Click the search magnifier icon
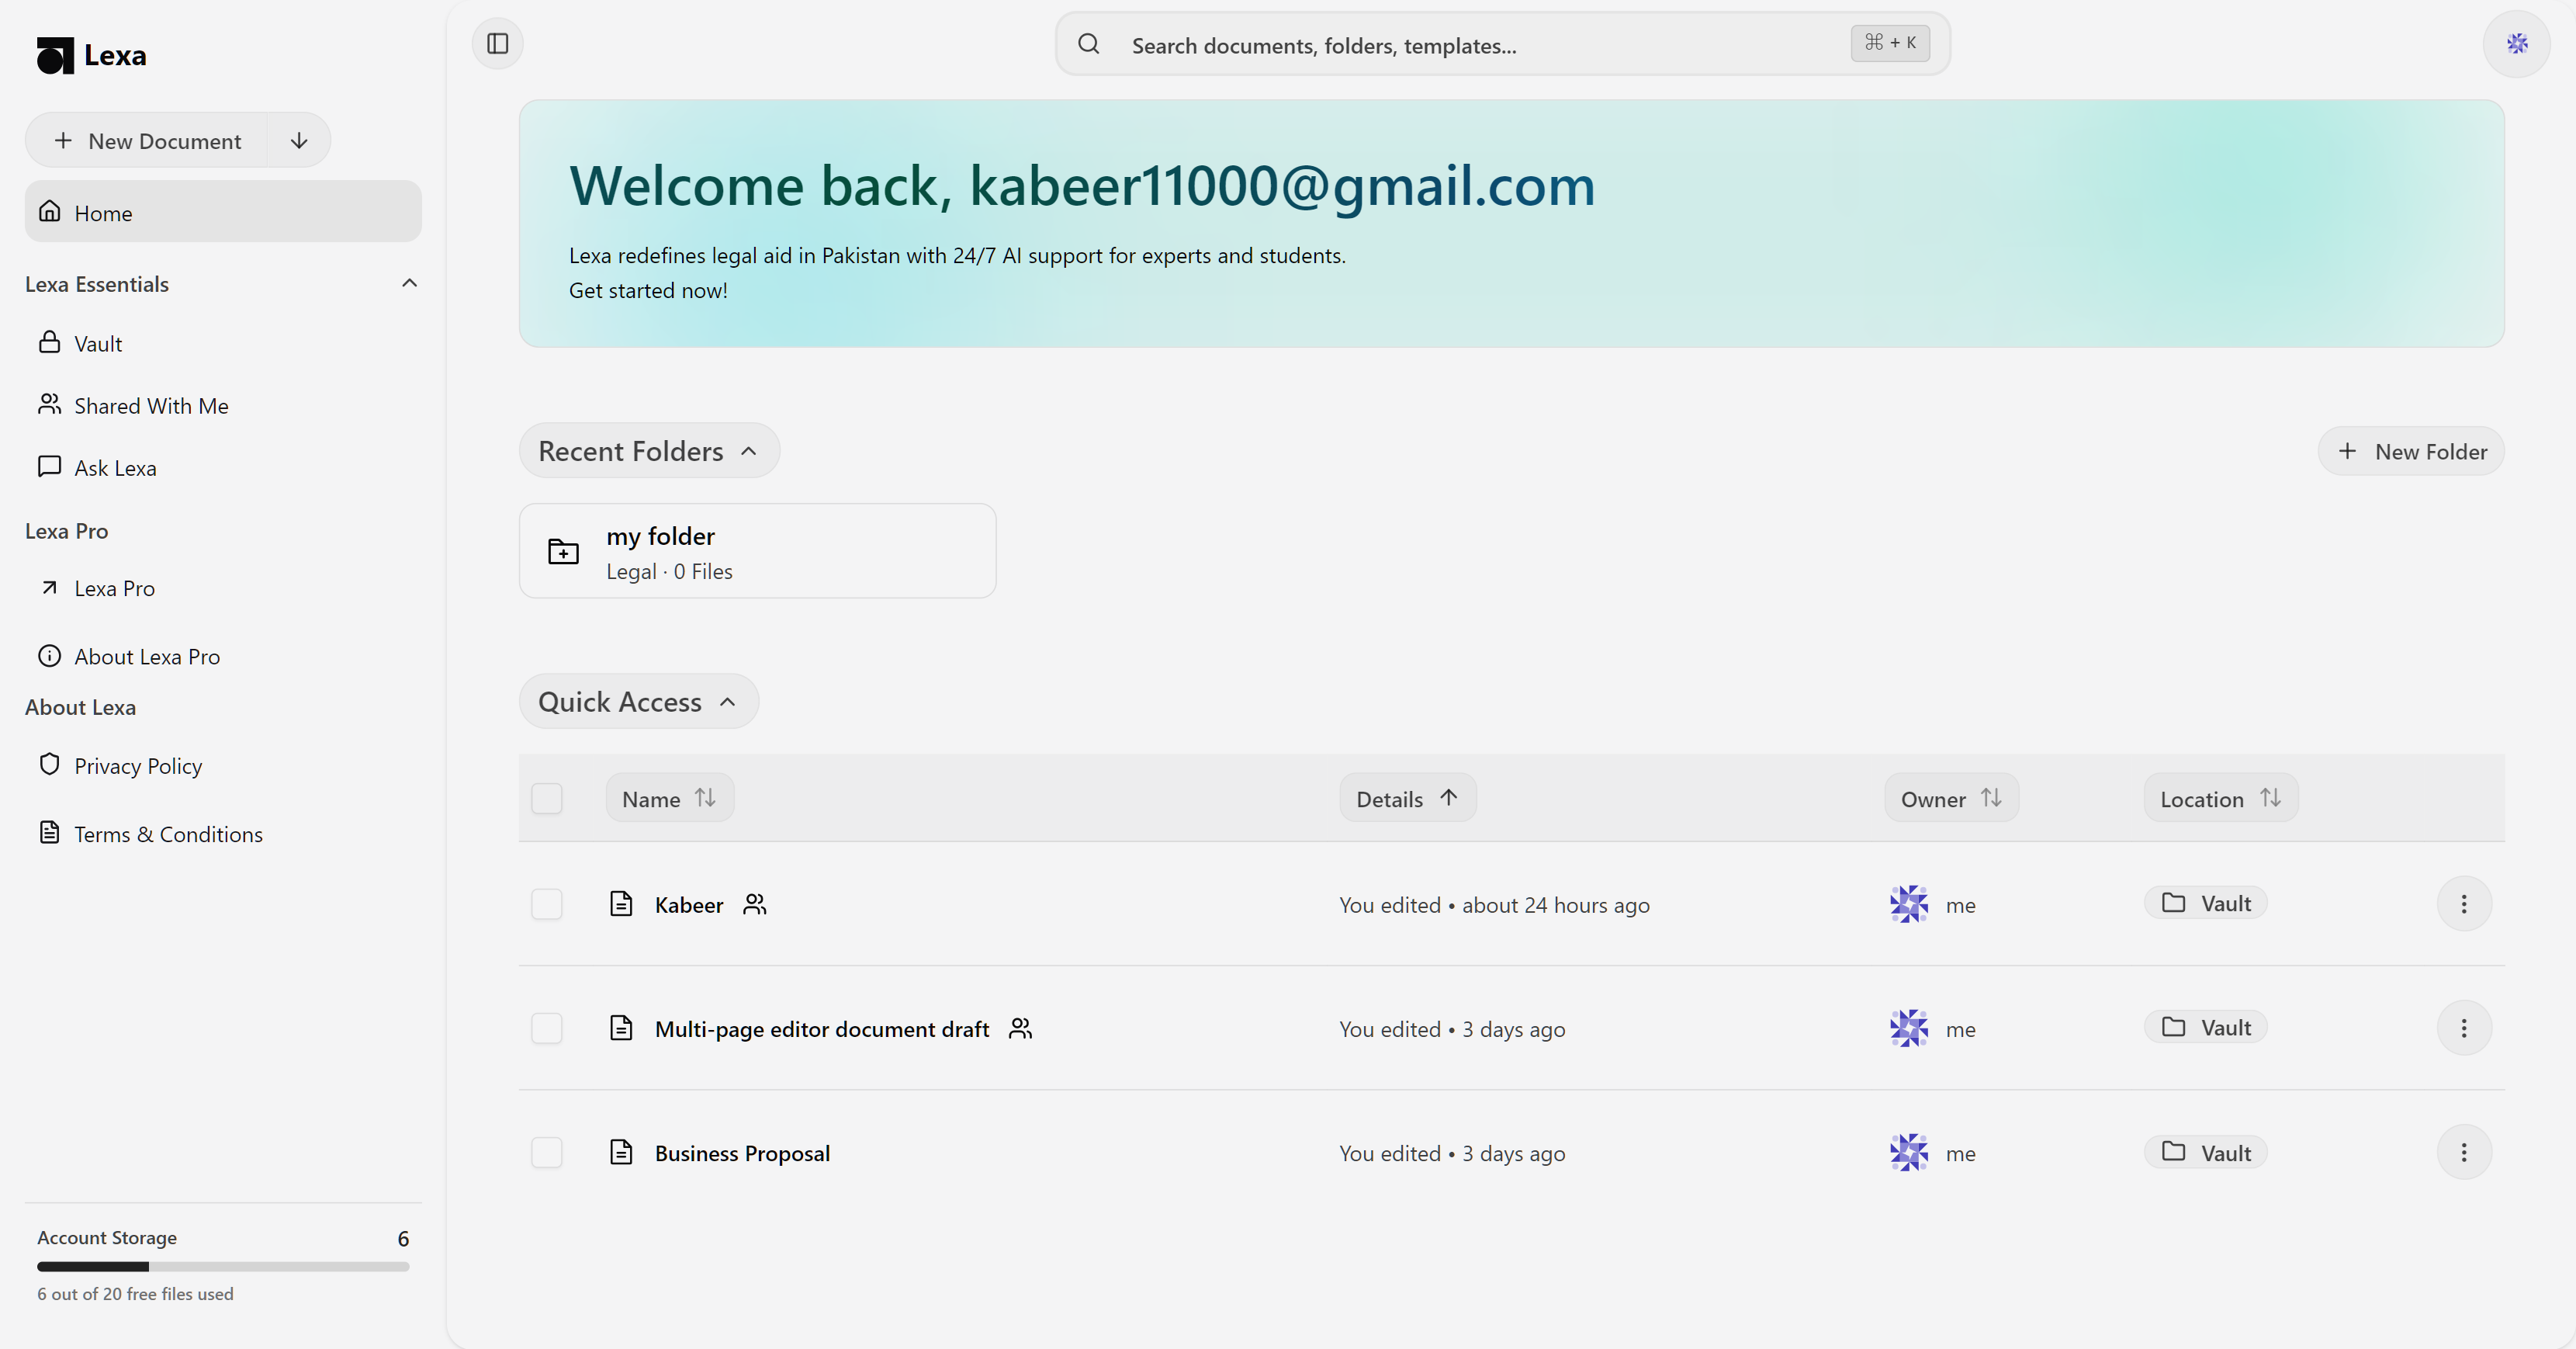This screenshot has height=1349, width=2576. click(1089, 44)
